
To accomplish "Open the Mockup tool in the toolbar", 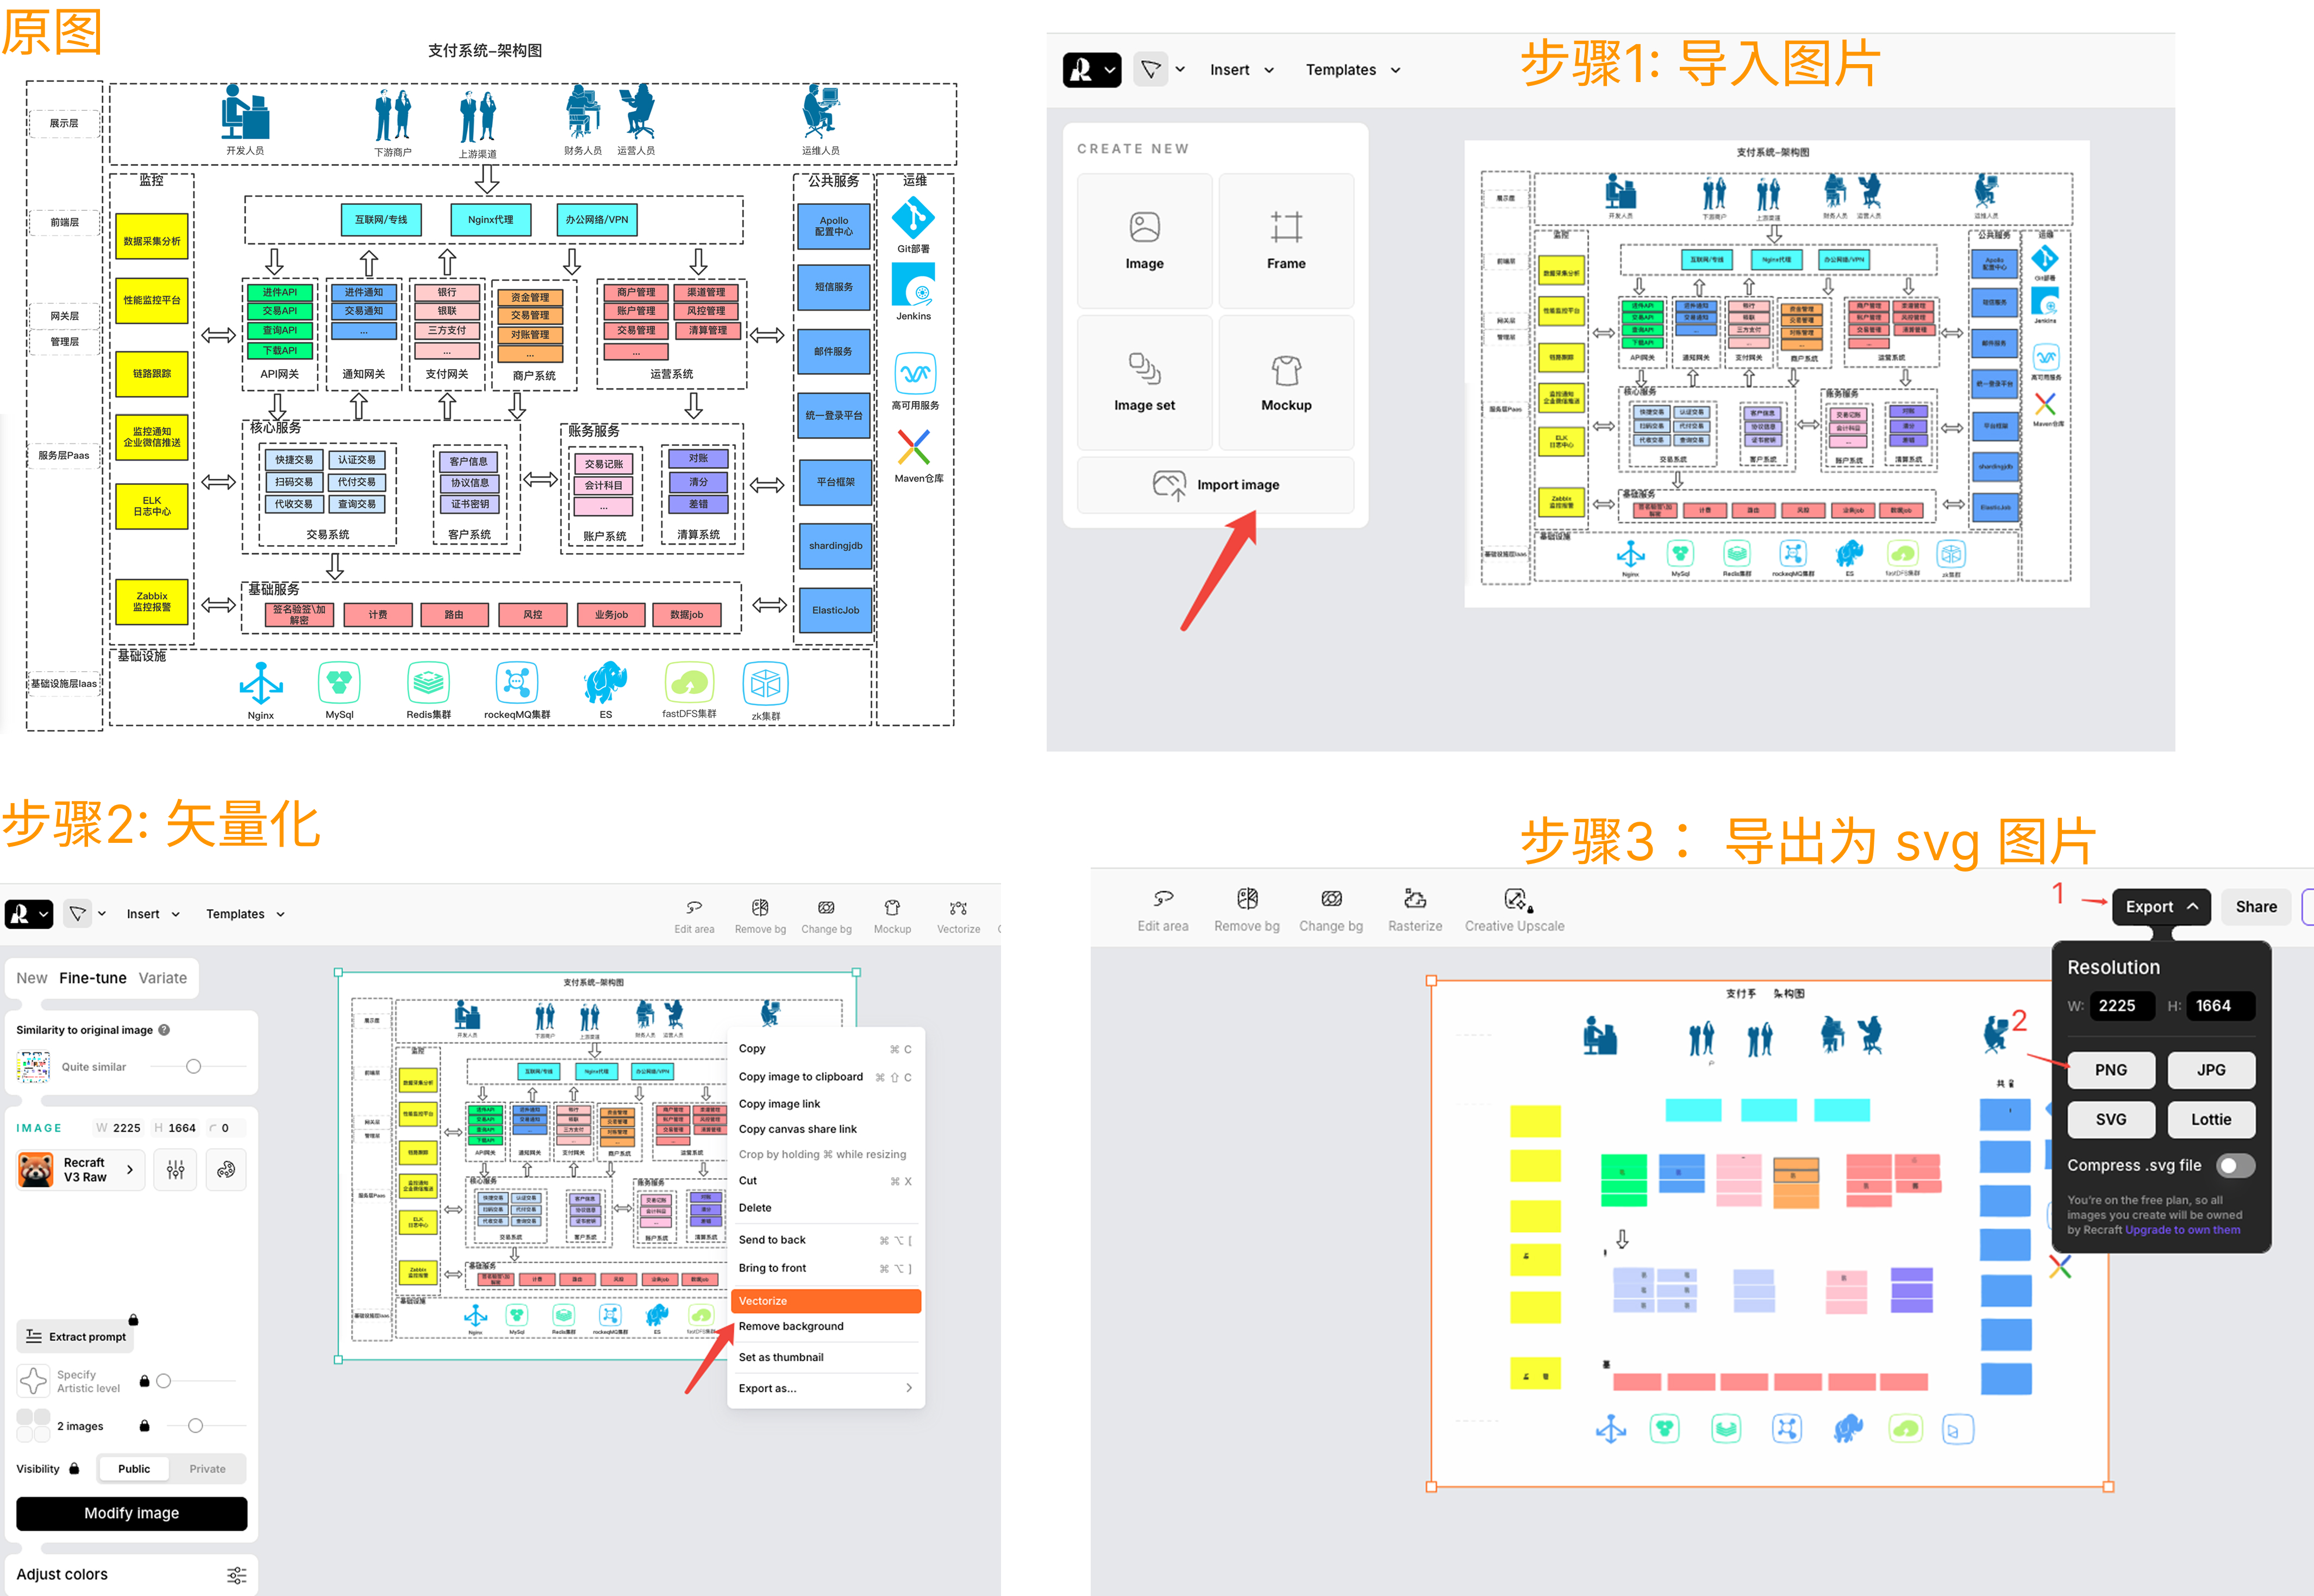I will (x=892, y=908).
